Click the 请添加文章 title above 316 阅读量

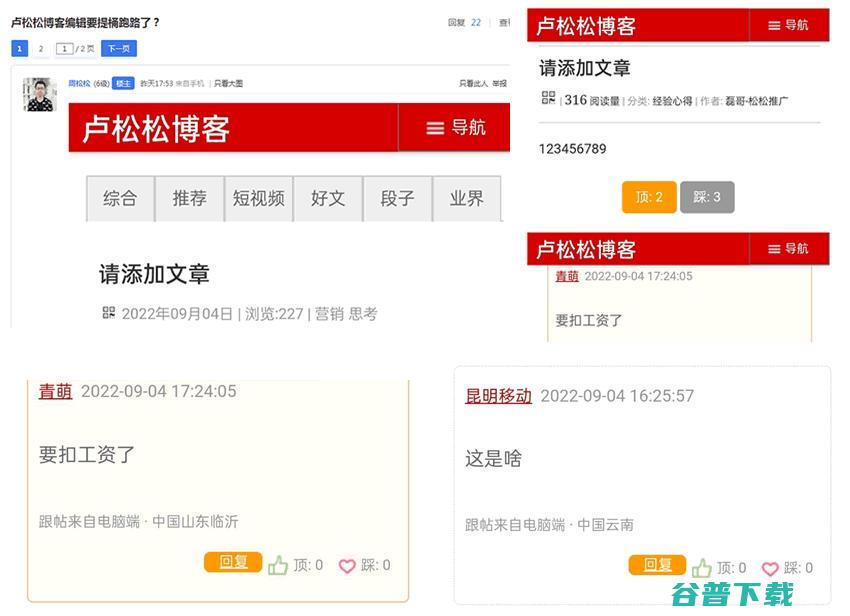pos(584,68)
